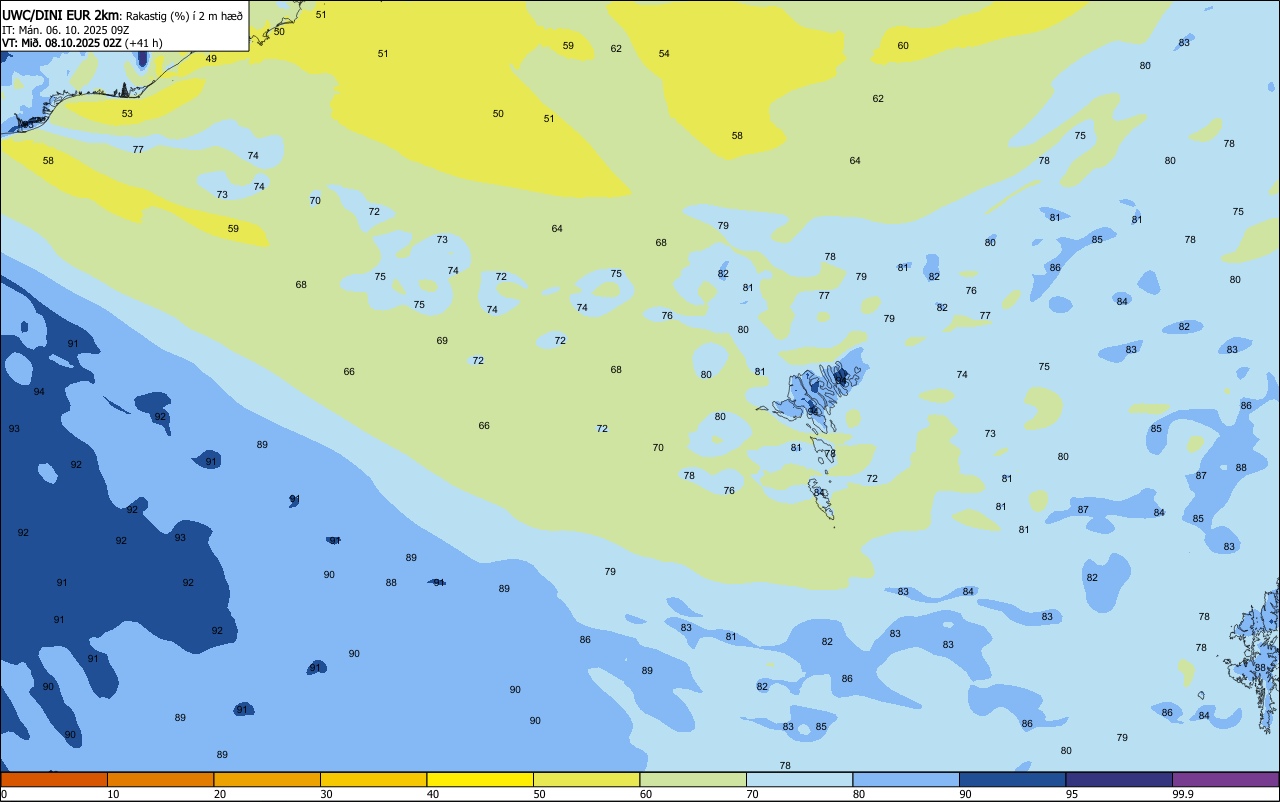Screen dimensions: 1280x802
Task: Click the '49' humidity value on the map
Action: [211, 59]
